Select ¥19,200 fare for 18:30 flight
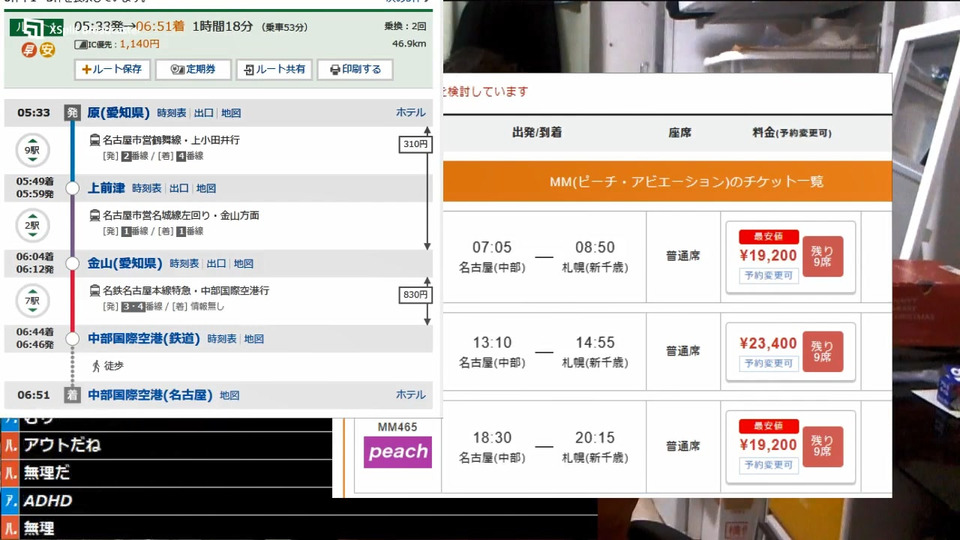Screen dimensions: 960x540 (x=768, y=445)
